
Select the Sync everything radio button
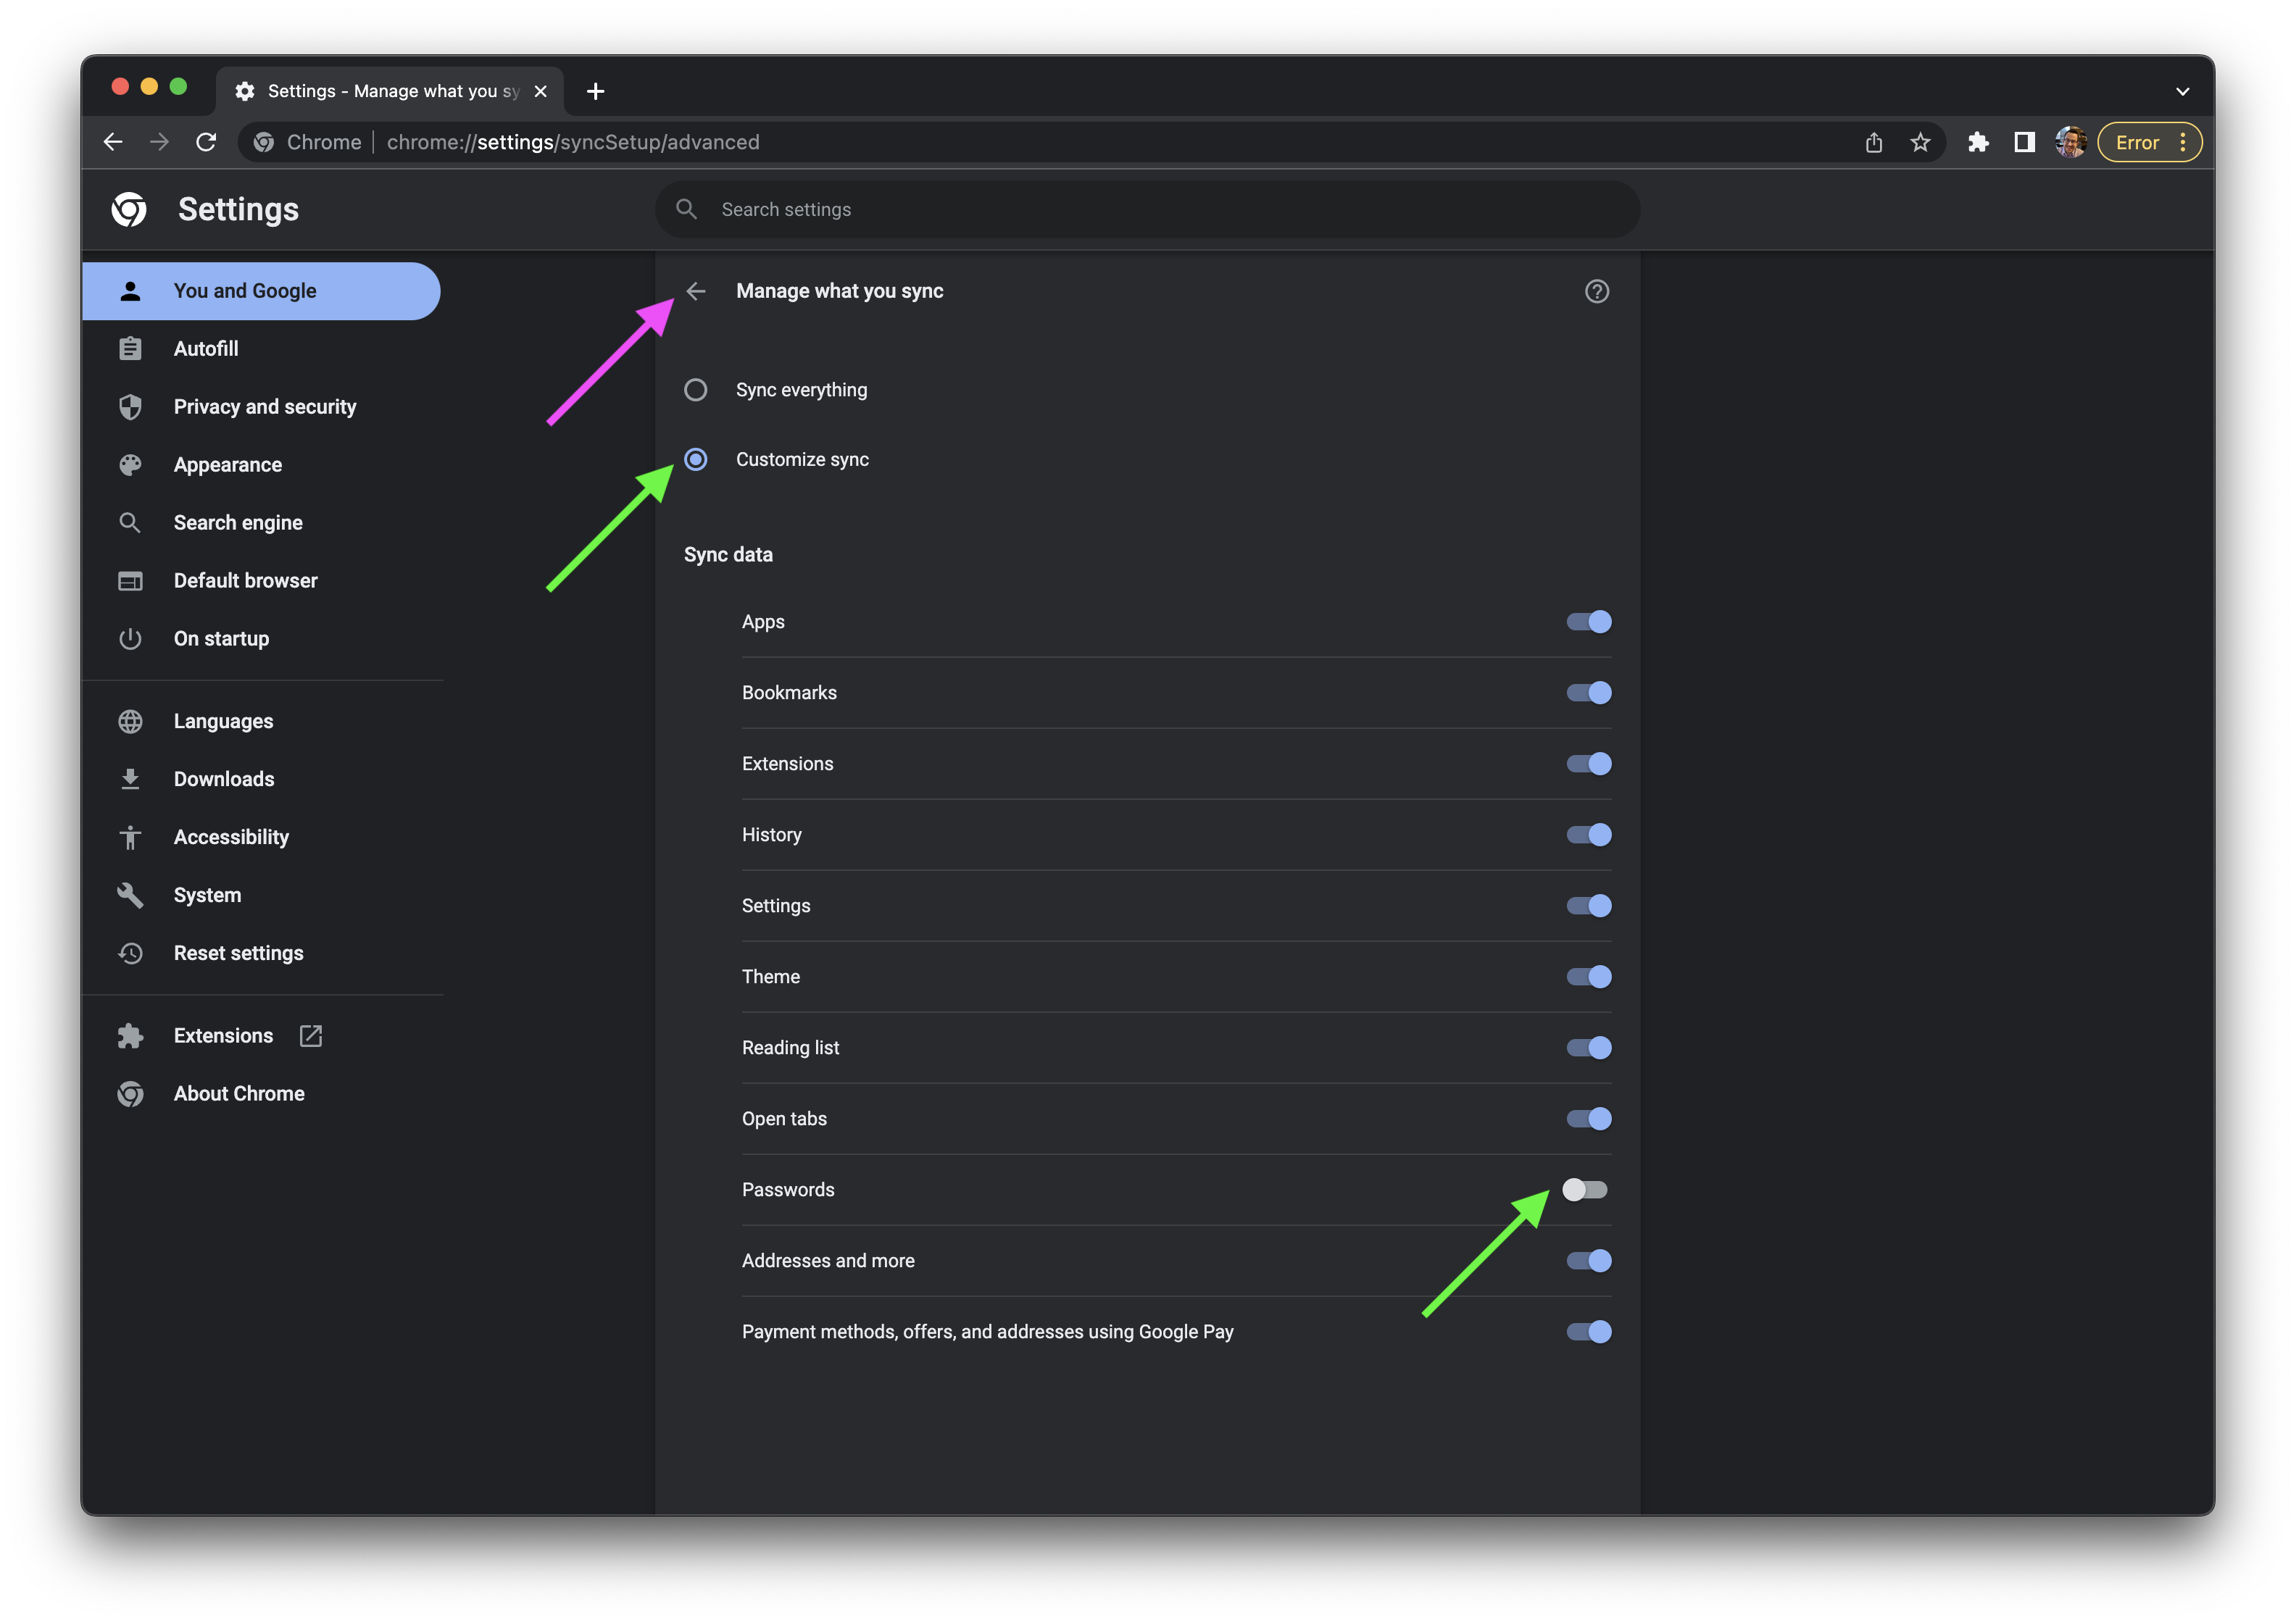pyautogui.click(x=695, y=390)
